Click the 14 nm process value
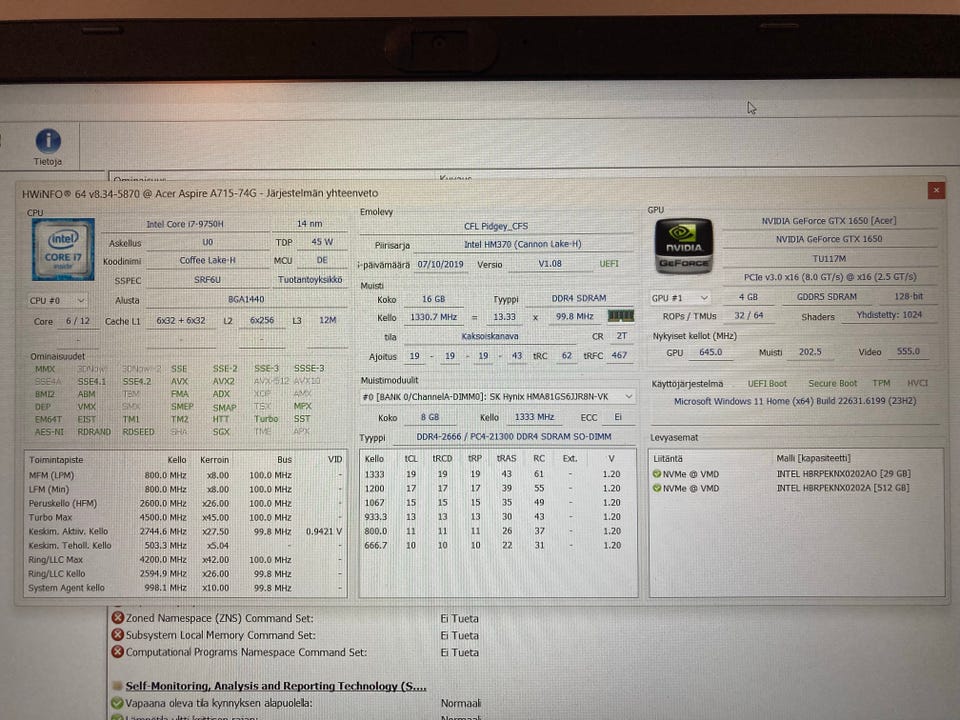Image resolution: width=960 pixels, height=720 pixels. 310,224
